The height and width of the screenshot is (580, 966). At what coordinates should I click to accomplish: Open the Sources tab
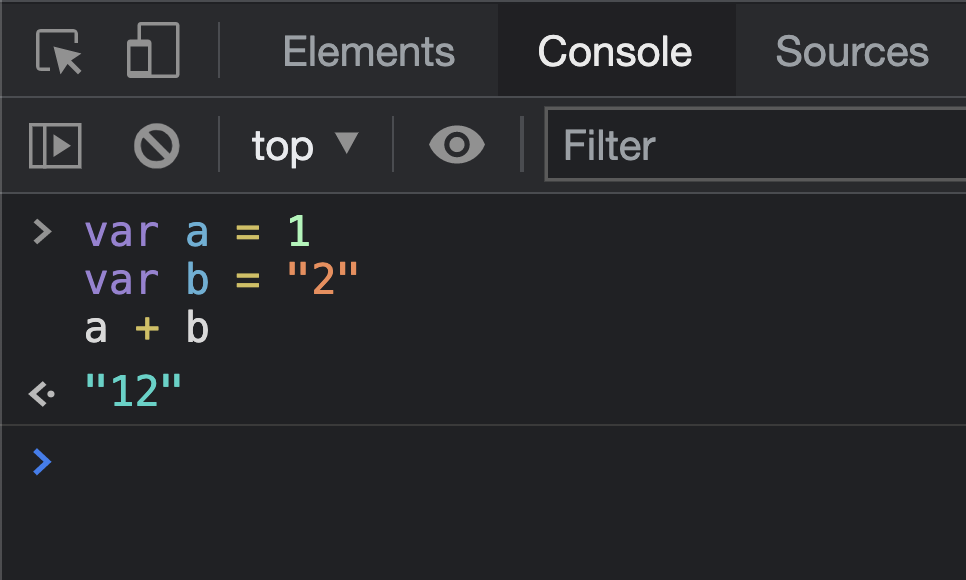tap(851, 50)
